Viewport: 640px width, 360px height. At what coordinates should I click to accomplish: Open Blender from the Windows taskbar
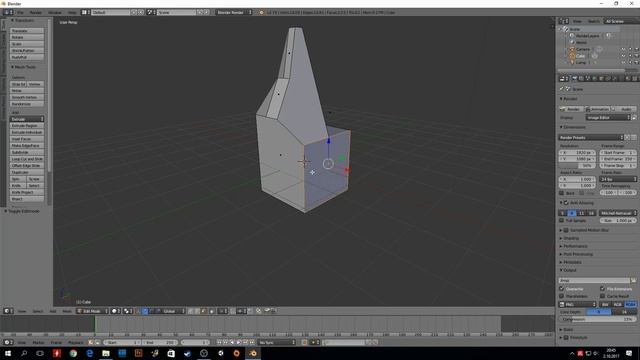pyautogui.click(x=253, y=353)
